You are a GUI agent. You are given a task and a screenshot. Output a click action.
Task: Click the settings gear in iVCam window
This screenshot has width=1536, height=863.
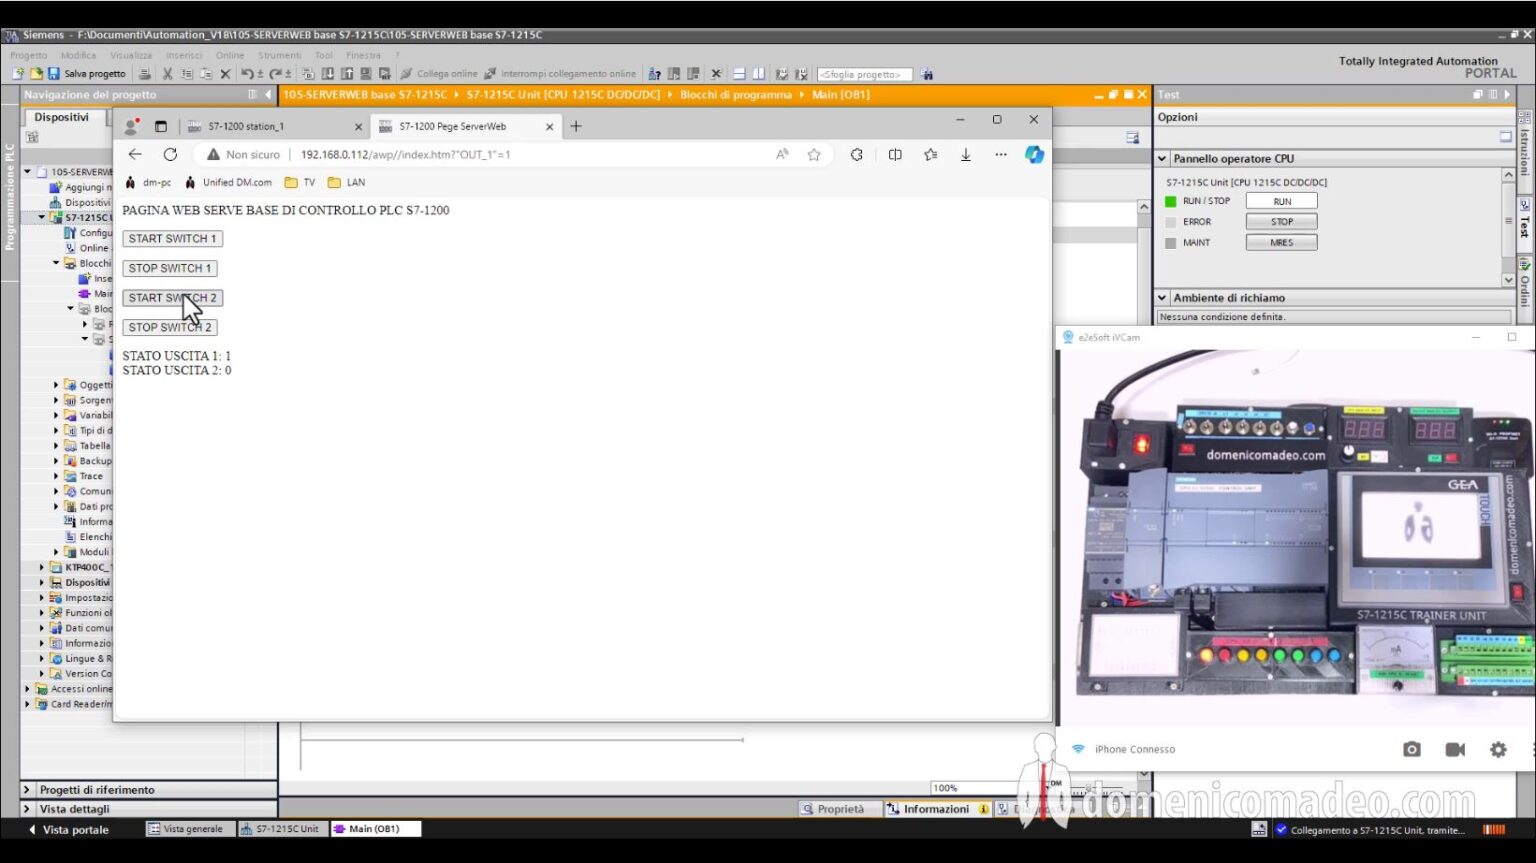tap(1498, 748)
